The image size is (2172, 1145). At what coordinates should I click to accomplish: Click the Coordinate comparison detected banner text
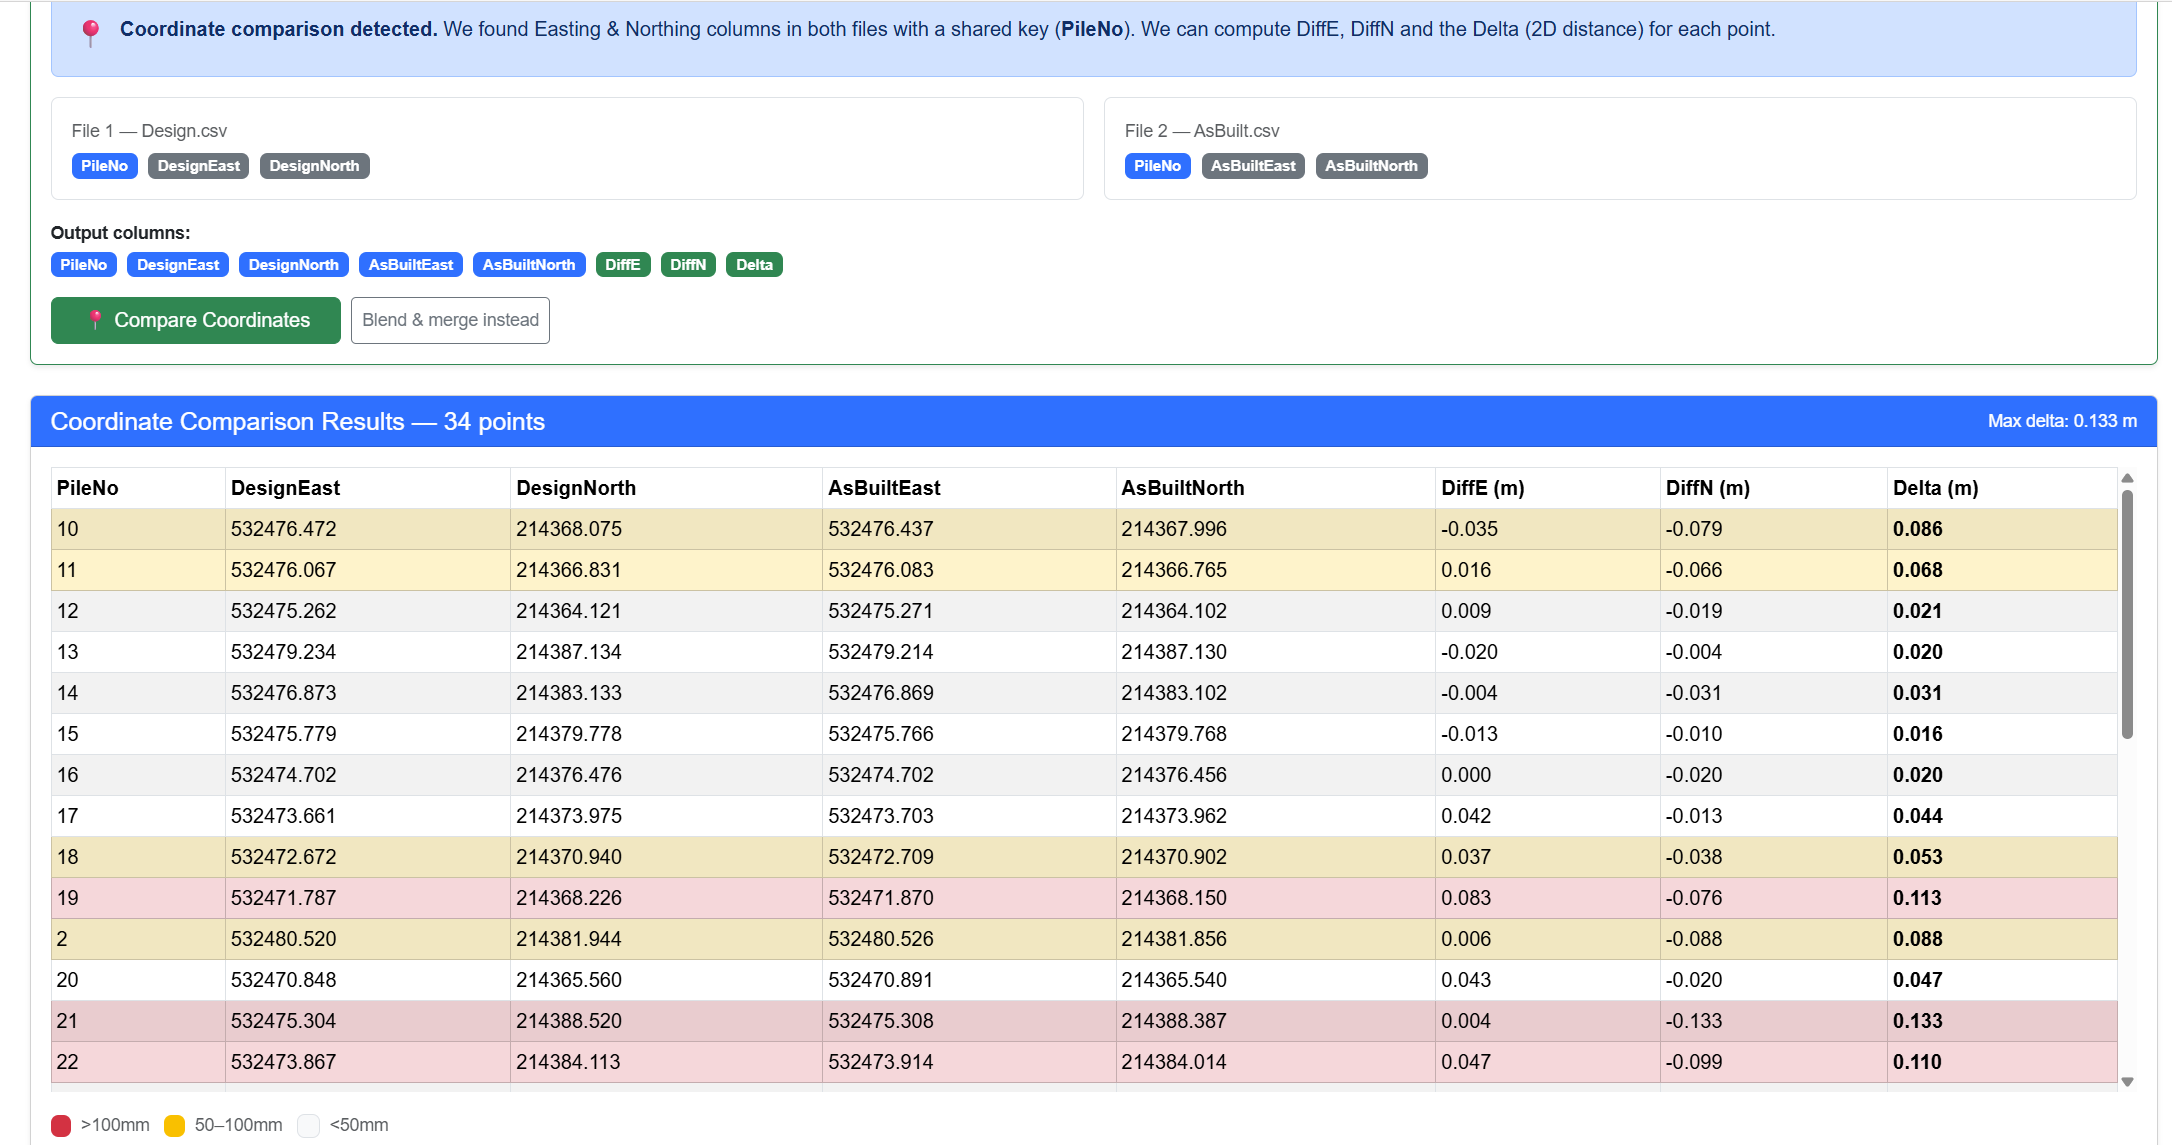[947, 29]
